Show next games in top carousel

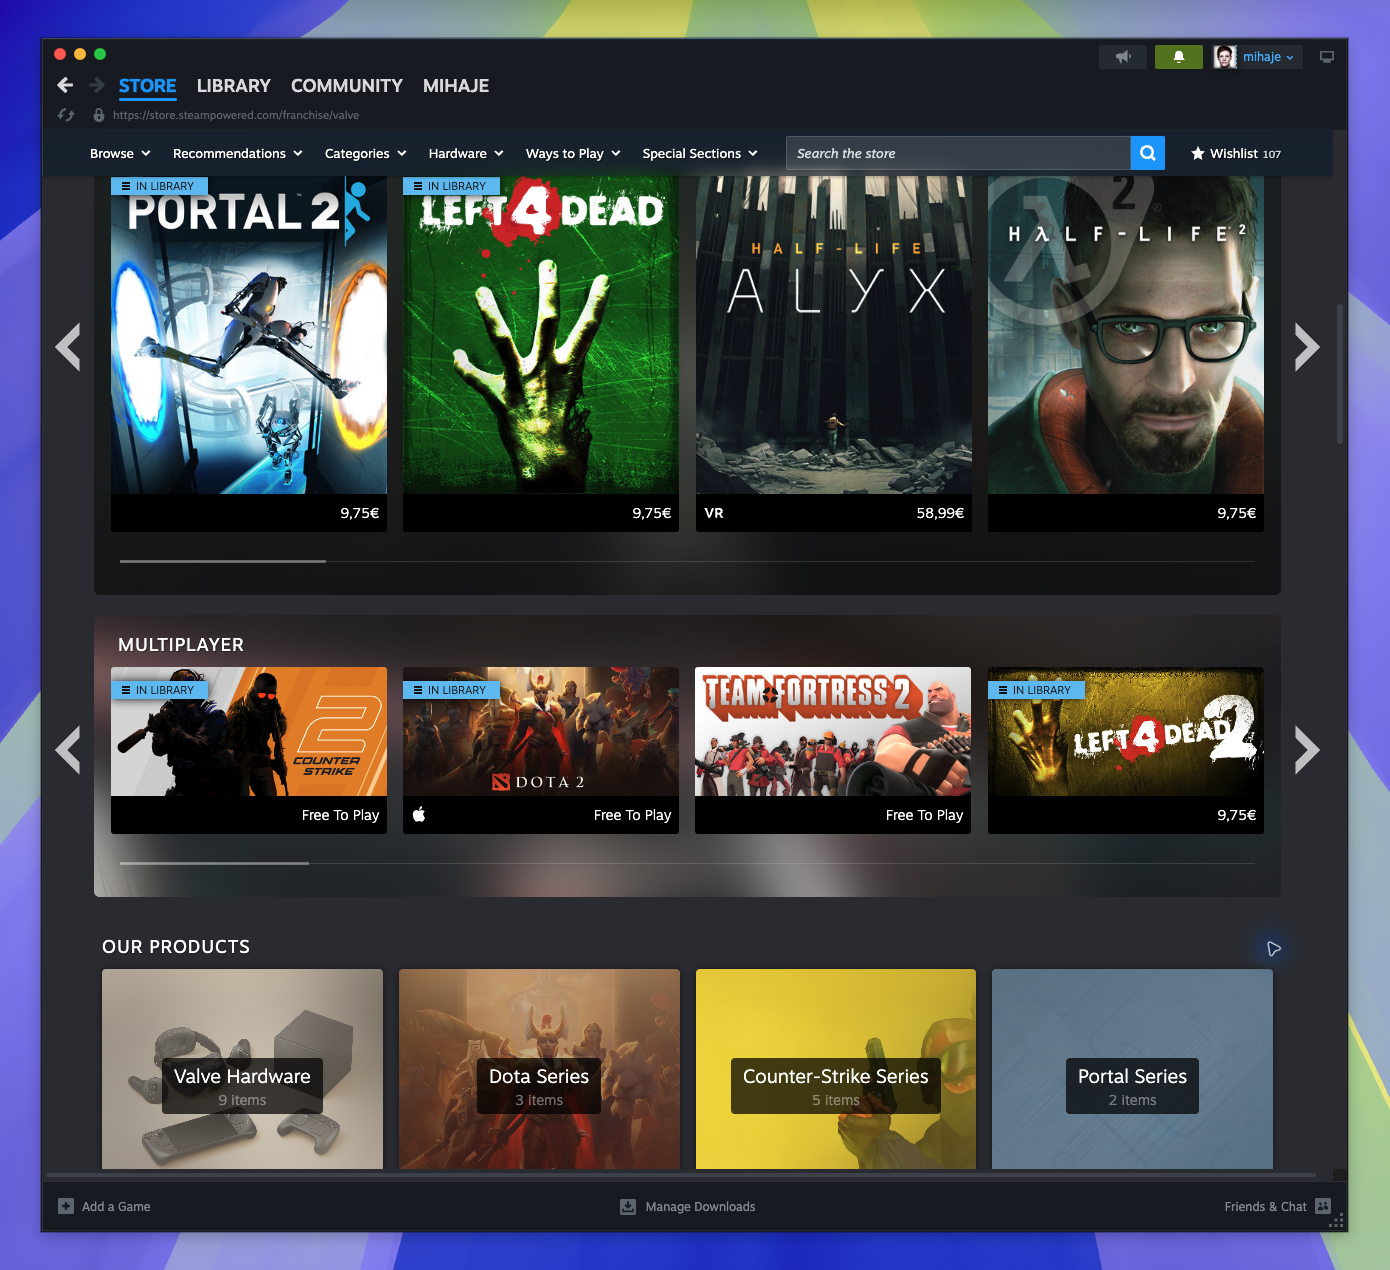point(1307,347)
